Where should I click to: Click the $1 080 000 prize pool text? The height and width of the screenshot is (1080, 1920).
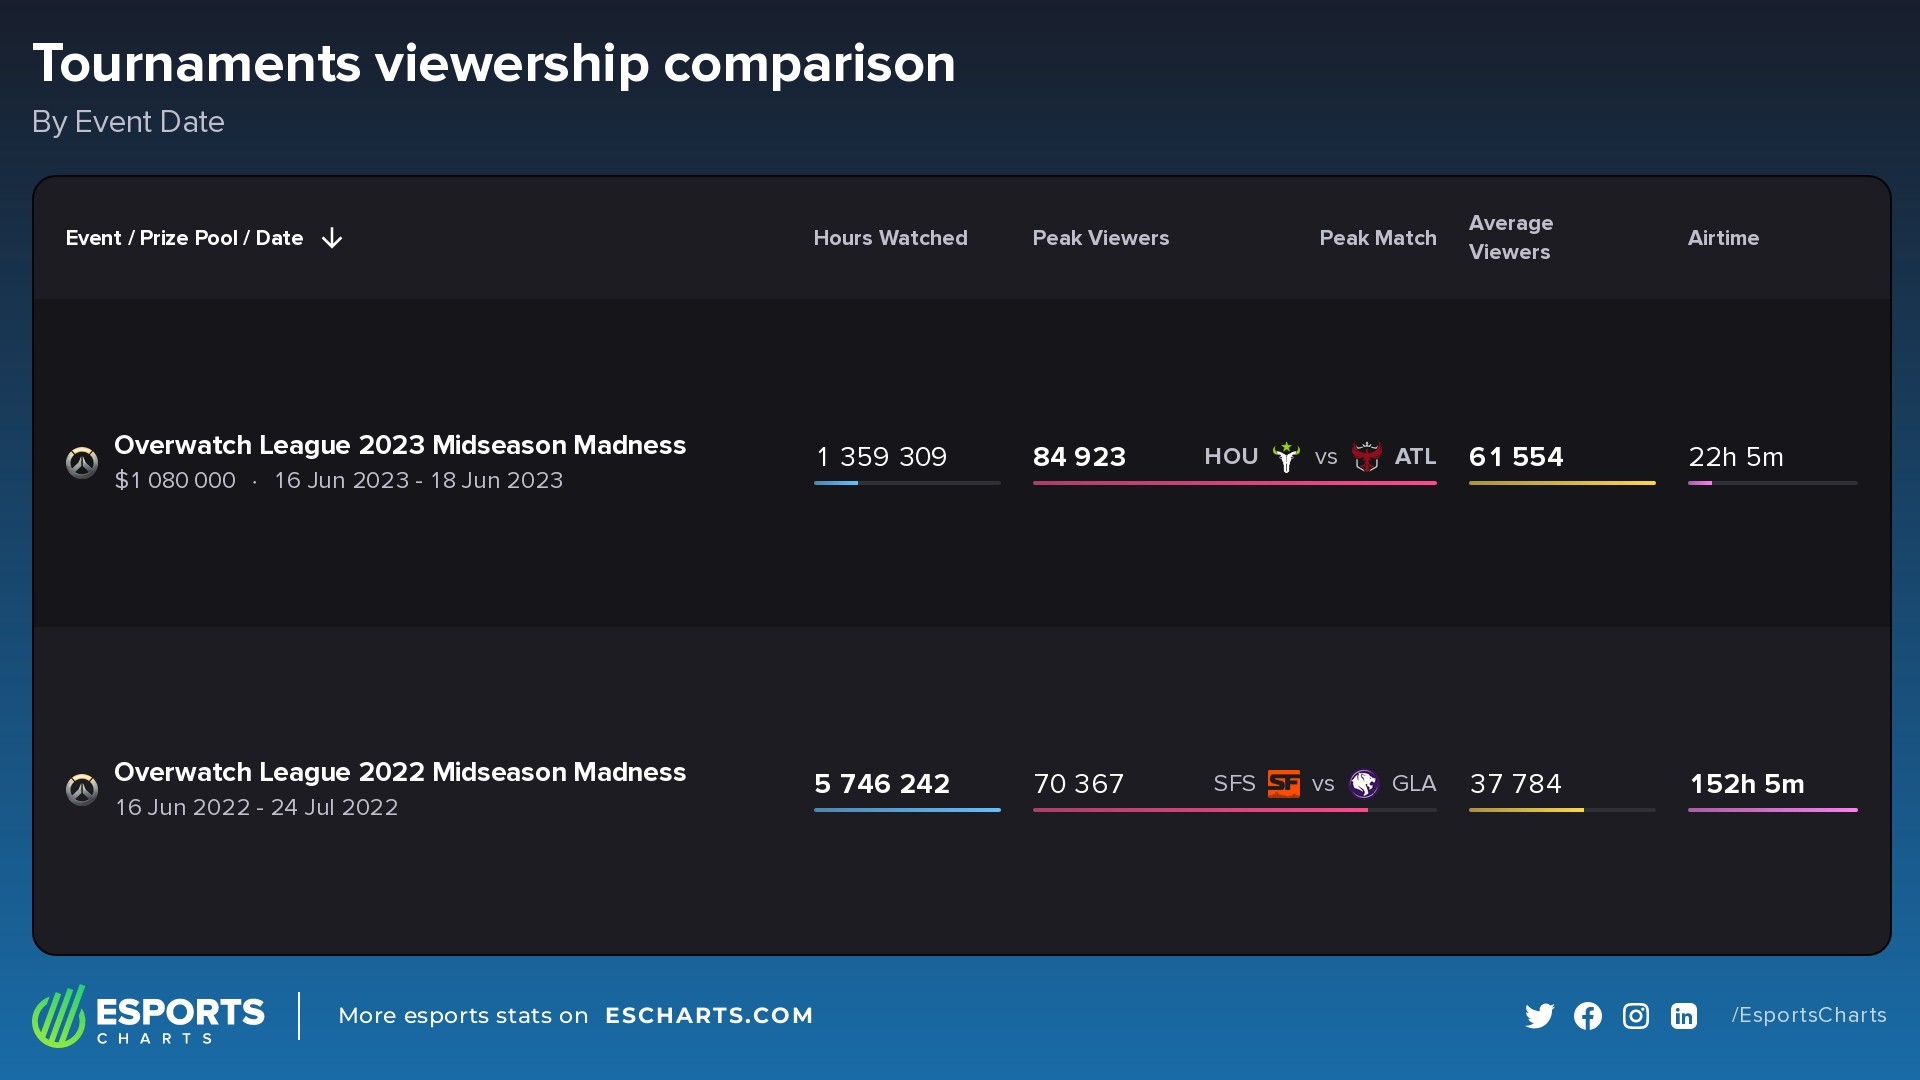tap(175, 481)
